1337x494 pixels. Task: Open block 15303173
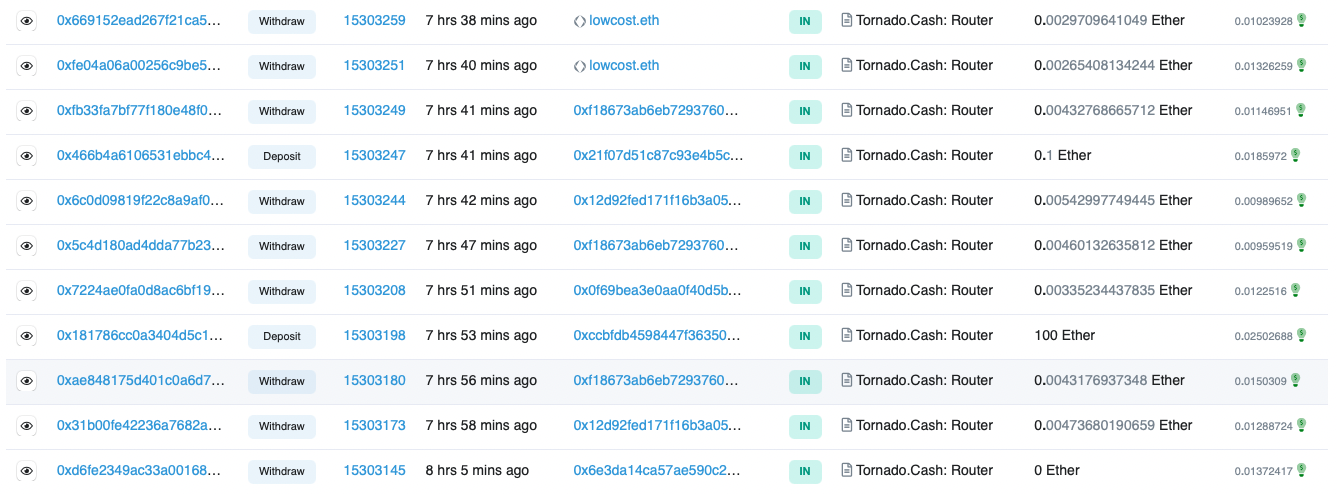click(374, 426)
